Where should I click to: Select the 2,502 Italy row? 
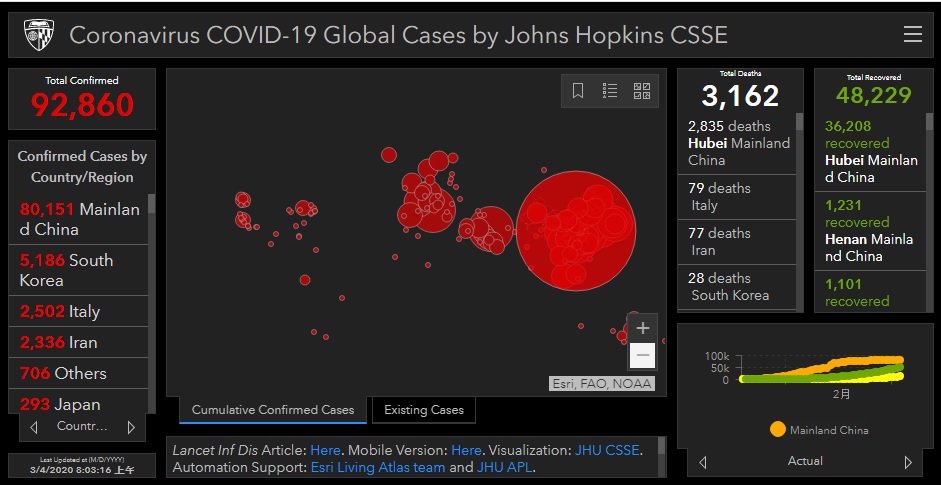click(79, 312)
